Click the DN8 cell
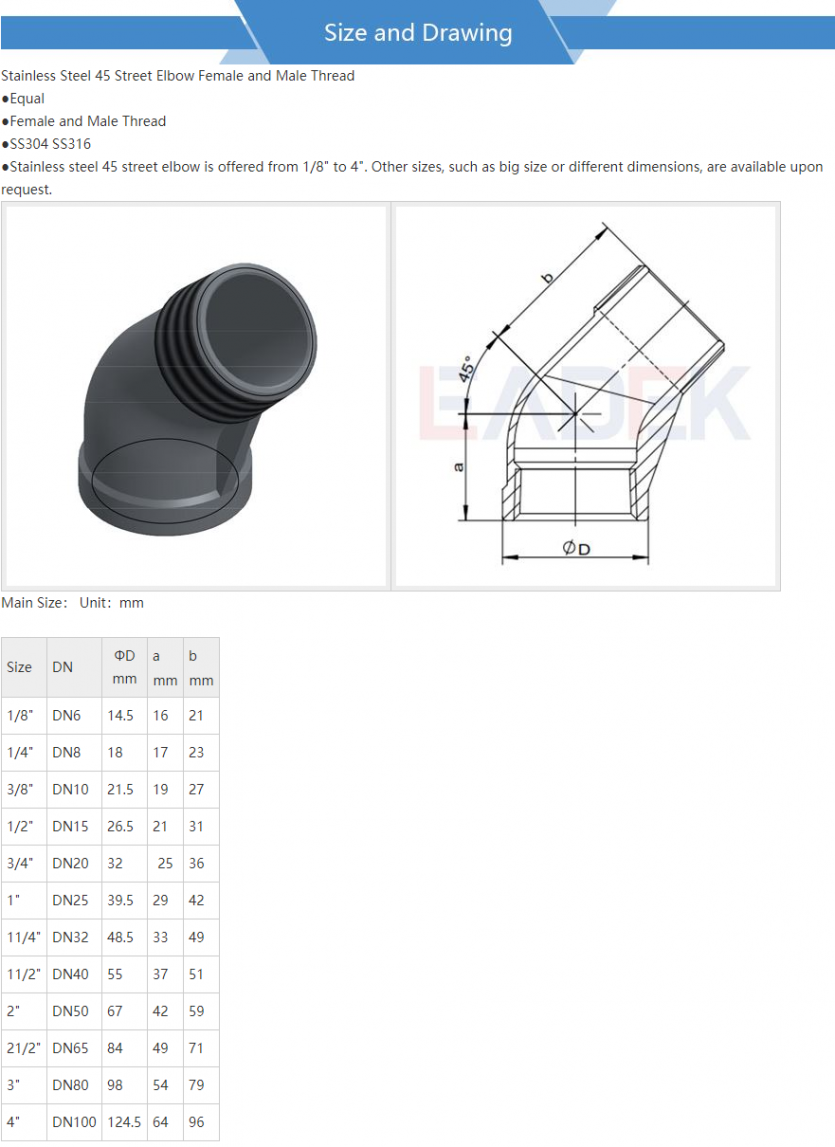 tap(74, 753)
